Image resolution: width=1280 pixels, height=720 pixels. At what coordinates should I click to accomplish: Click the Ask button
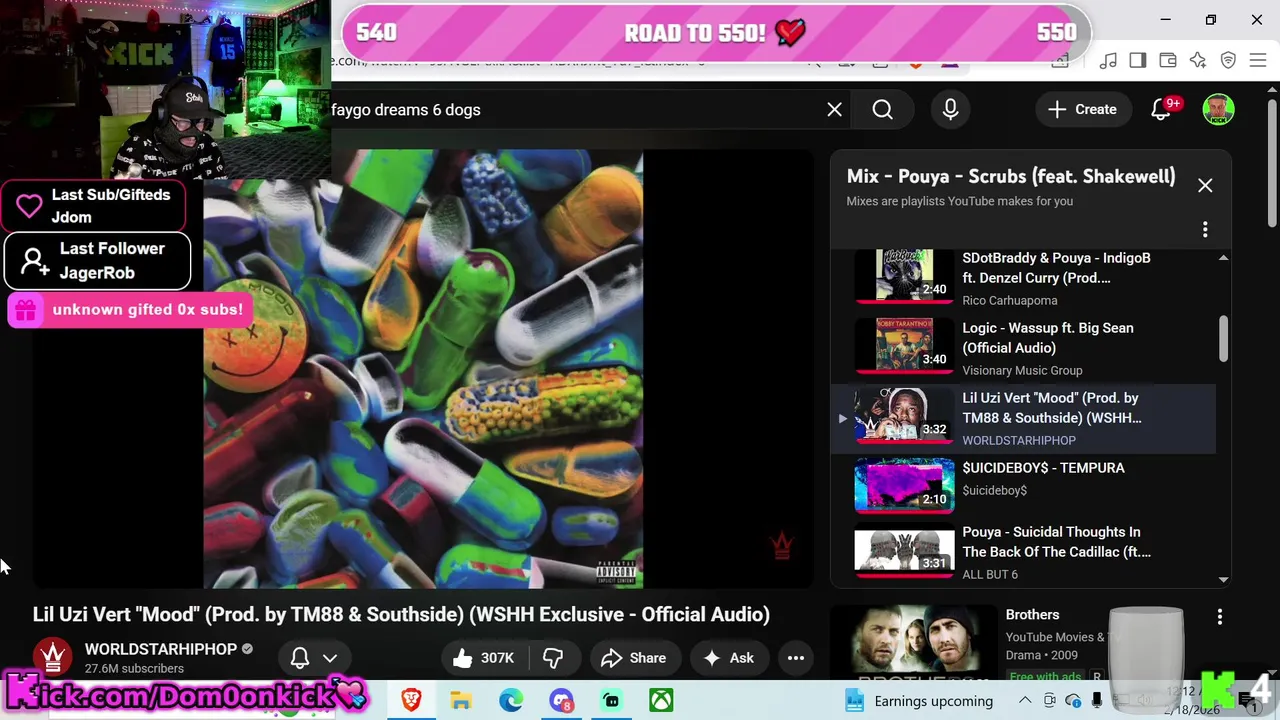pyautogui.click(x=728, y=658)
